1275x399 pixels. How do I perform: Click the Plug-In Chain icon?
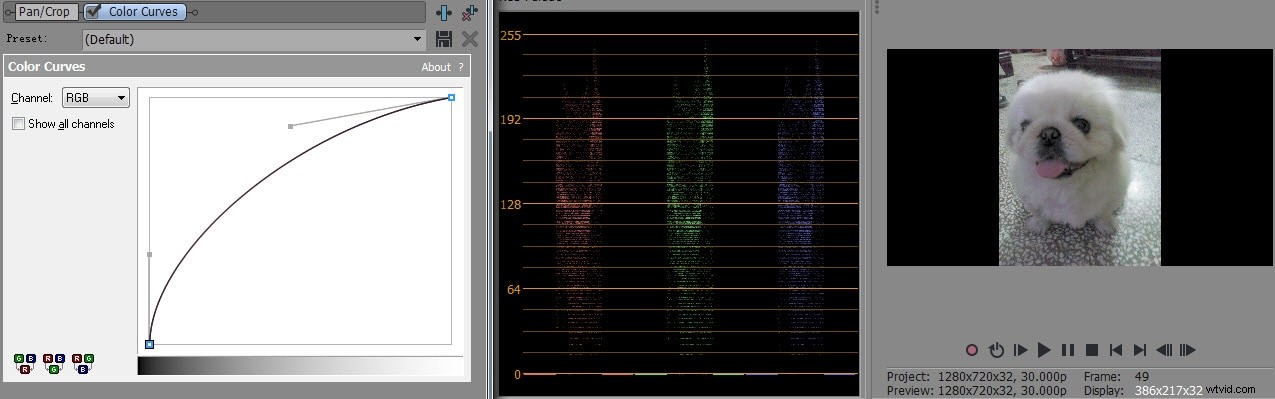tap(444, 12)
